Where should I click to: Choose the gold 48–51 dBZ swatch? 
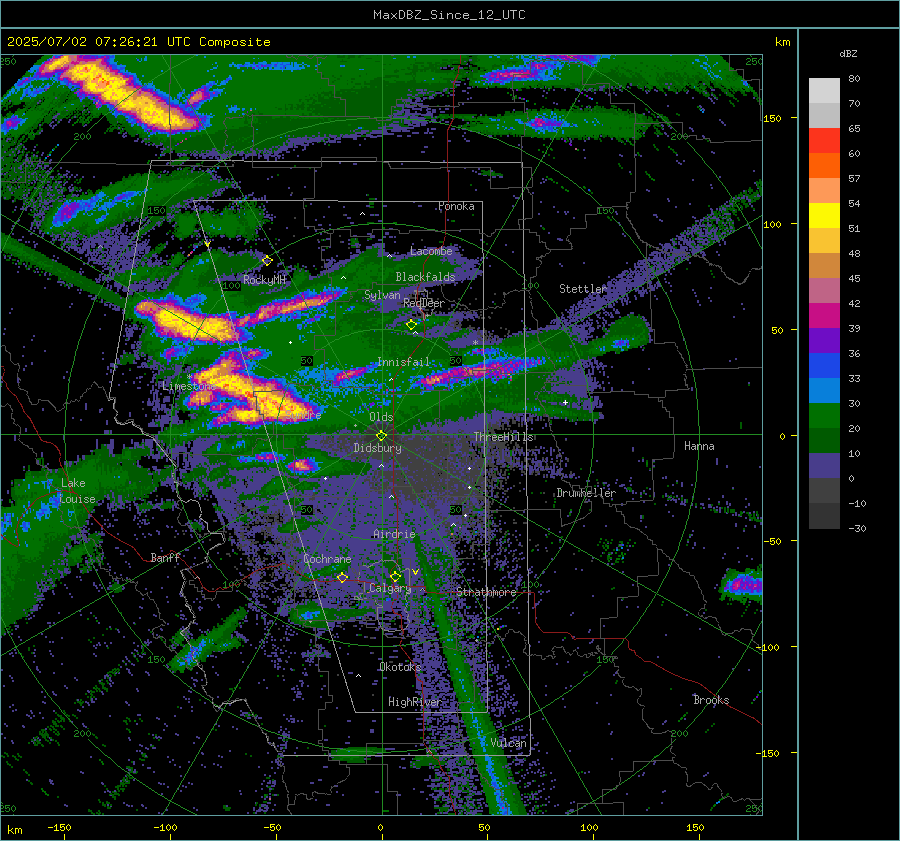[824, 241]
